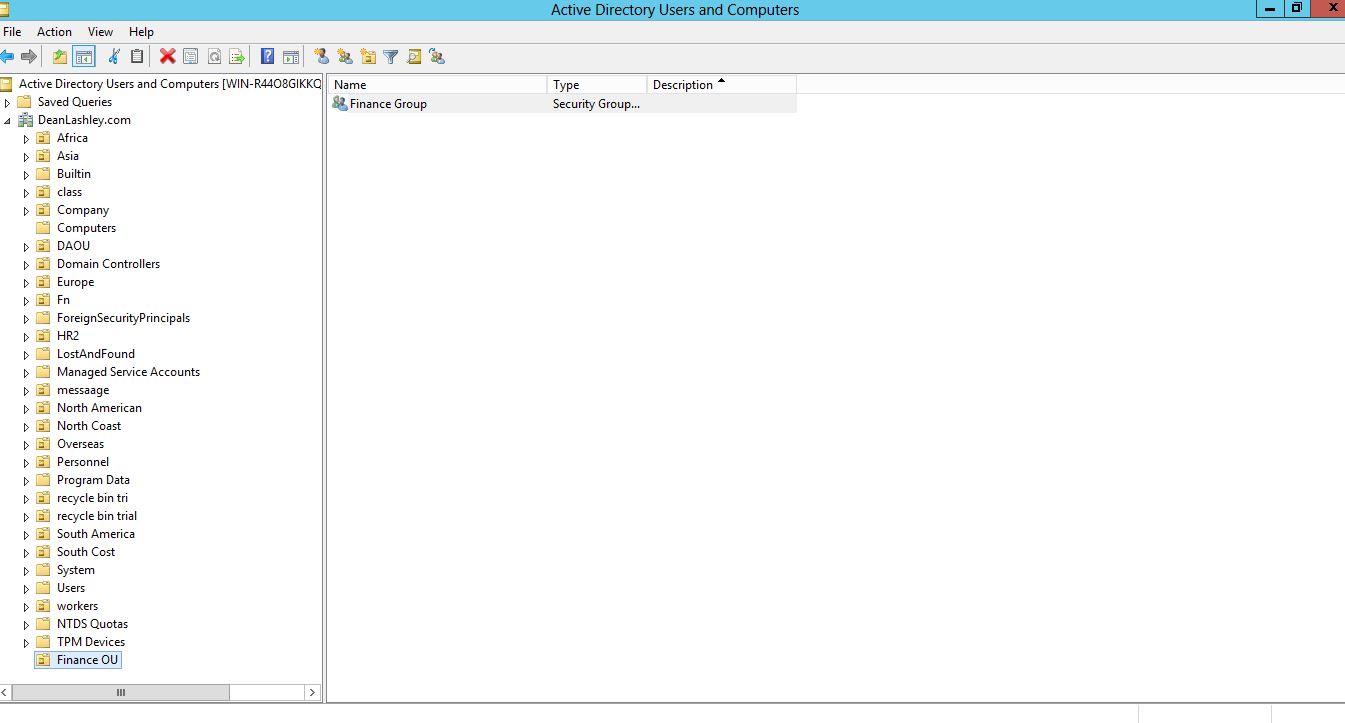Expand the Domain Controllers node
This screenshot has height=723, width=1345.
tap(27, 265)
